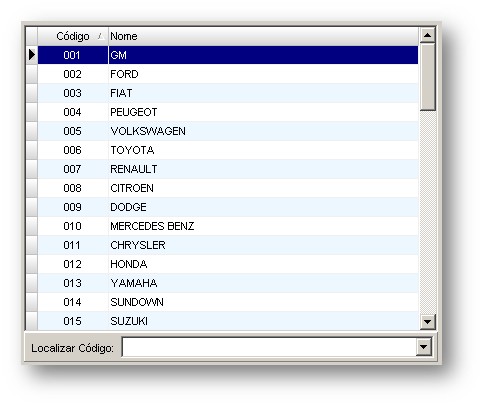484x407 pixels.
Task: Select code 011 CHRYSLER
Action: click(228, 245)
